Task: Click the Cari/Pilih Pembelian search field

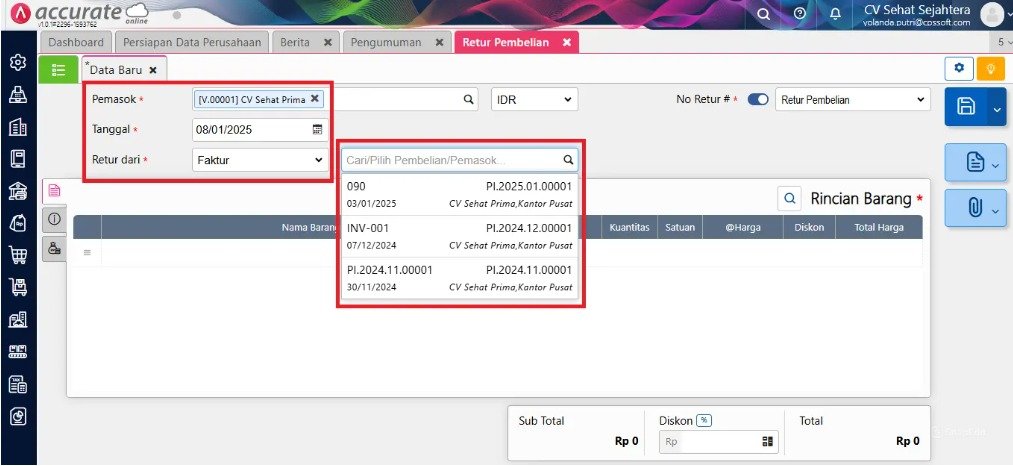Action: click(x=459, y=160)
